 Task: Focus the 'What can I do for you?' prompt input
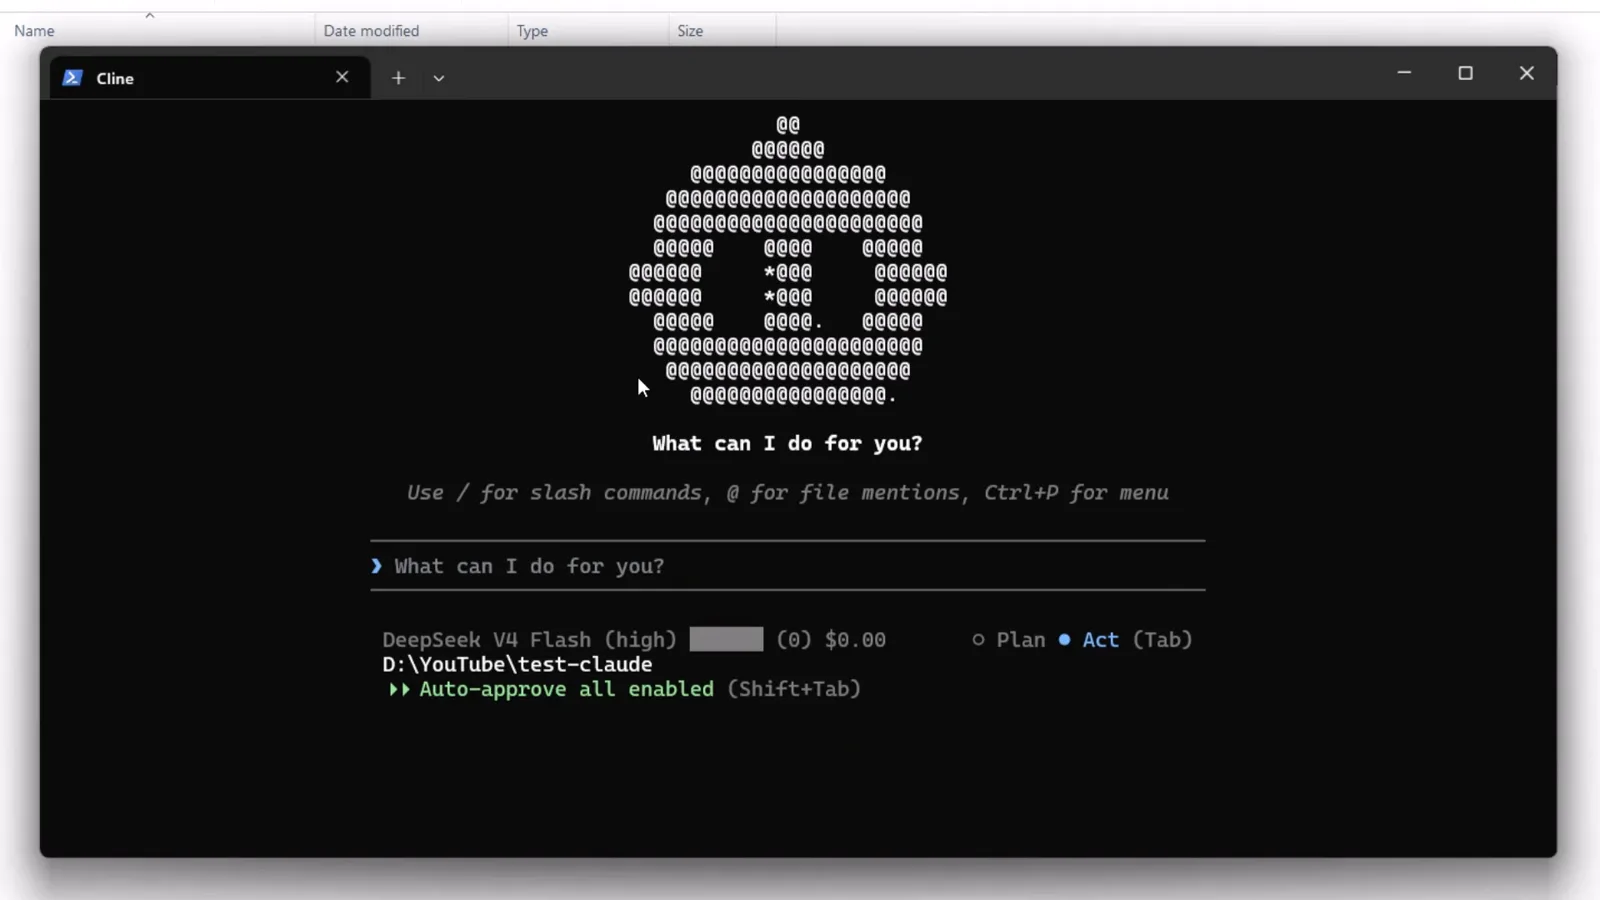pos(787,566)
